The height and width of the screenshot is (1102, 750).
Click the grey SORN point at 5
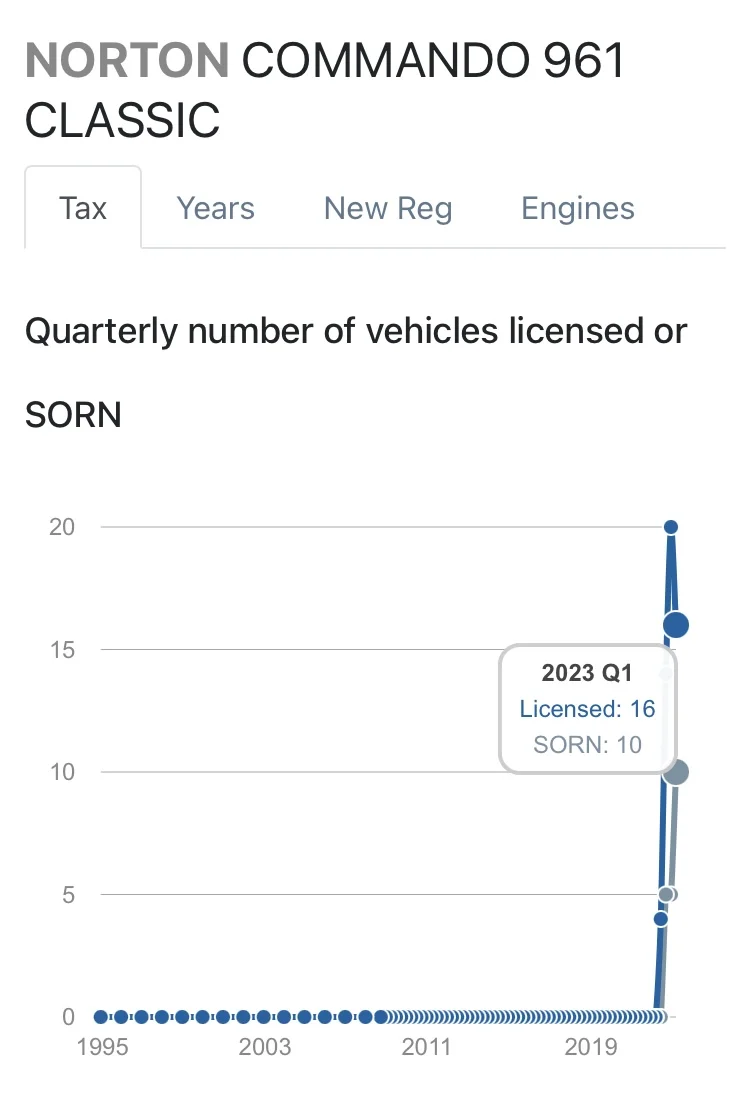point(666,894)
